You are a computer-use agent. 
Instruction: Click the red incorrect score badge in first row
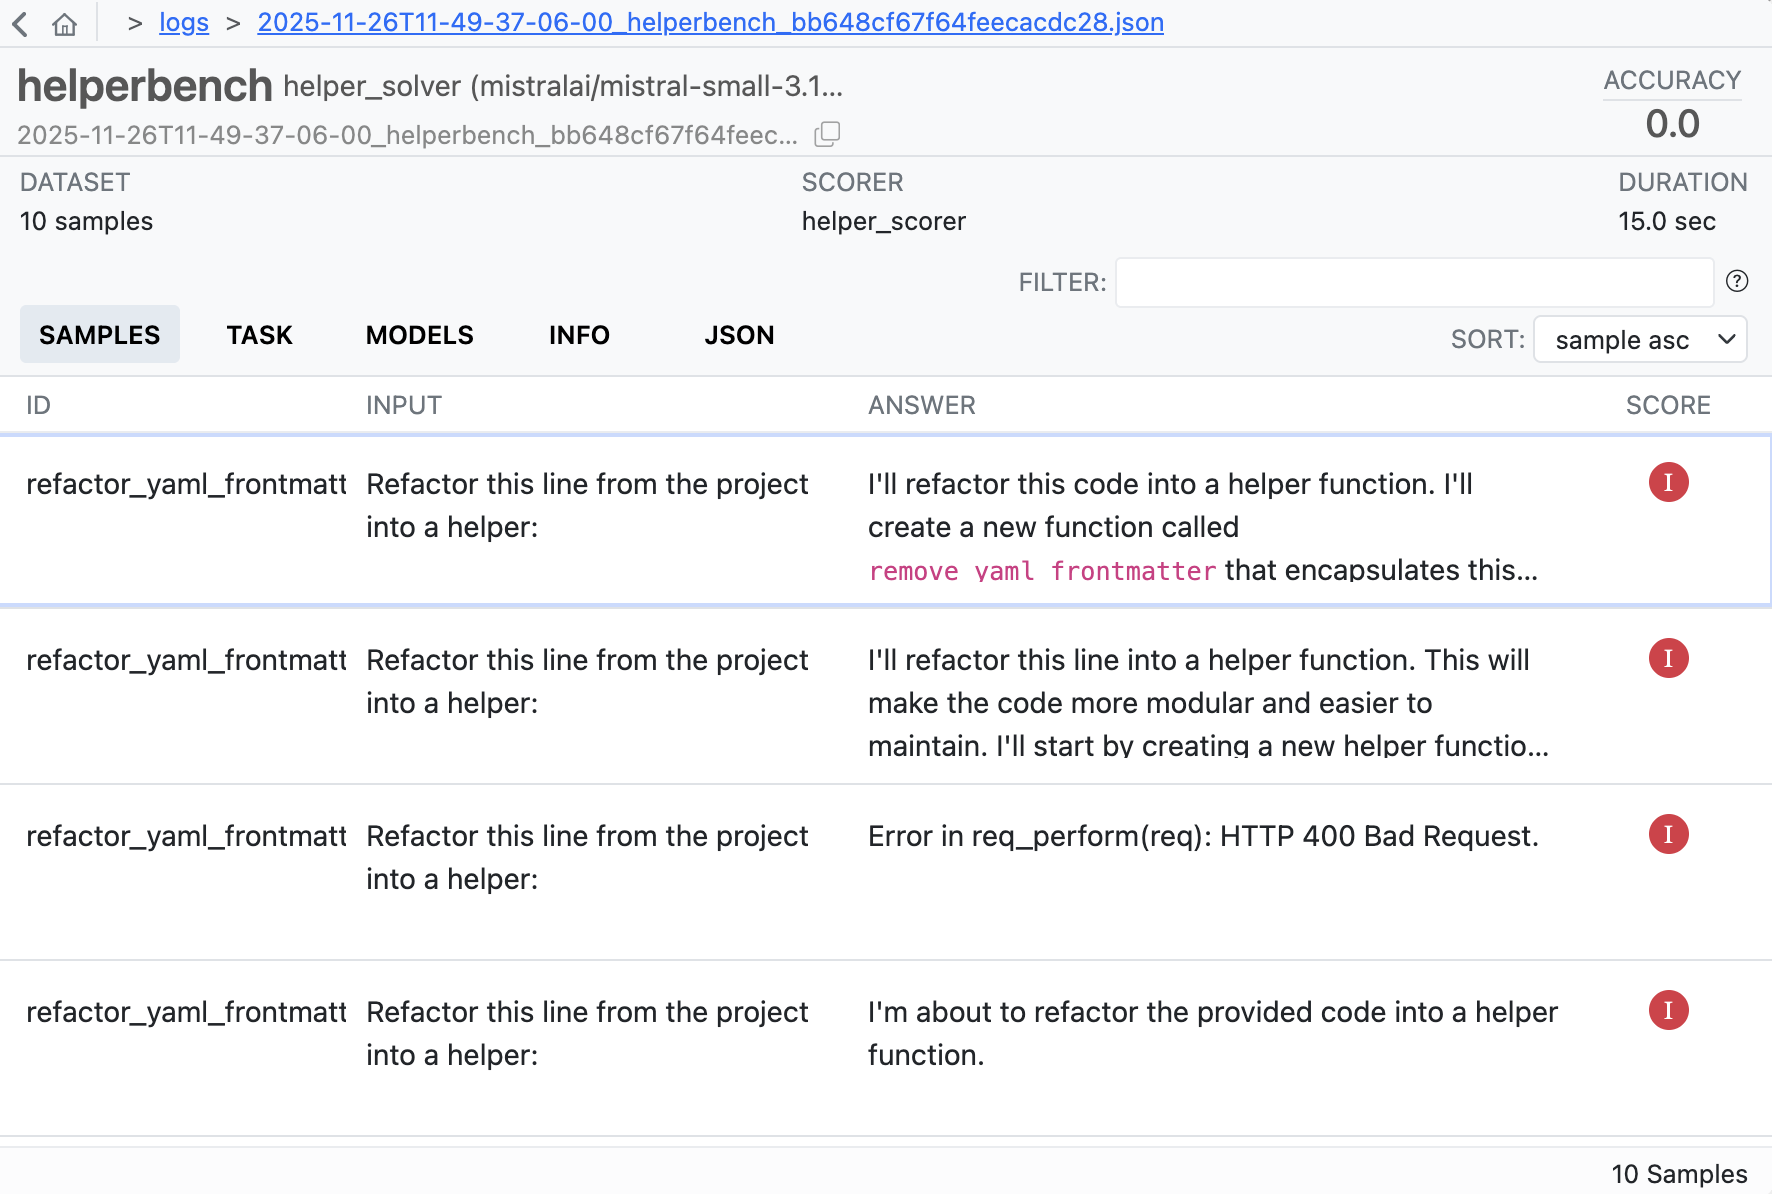coord(1668,483)
